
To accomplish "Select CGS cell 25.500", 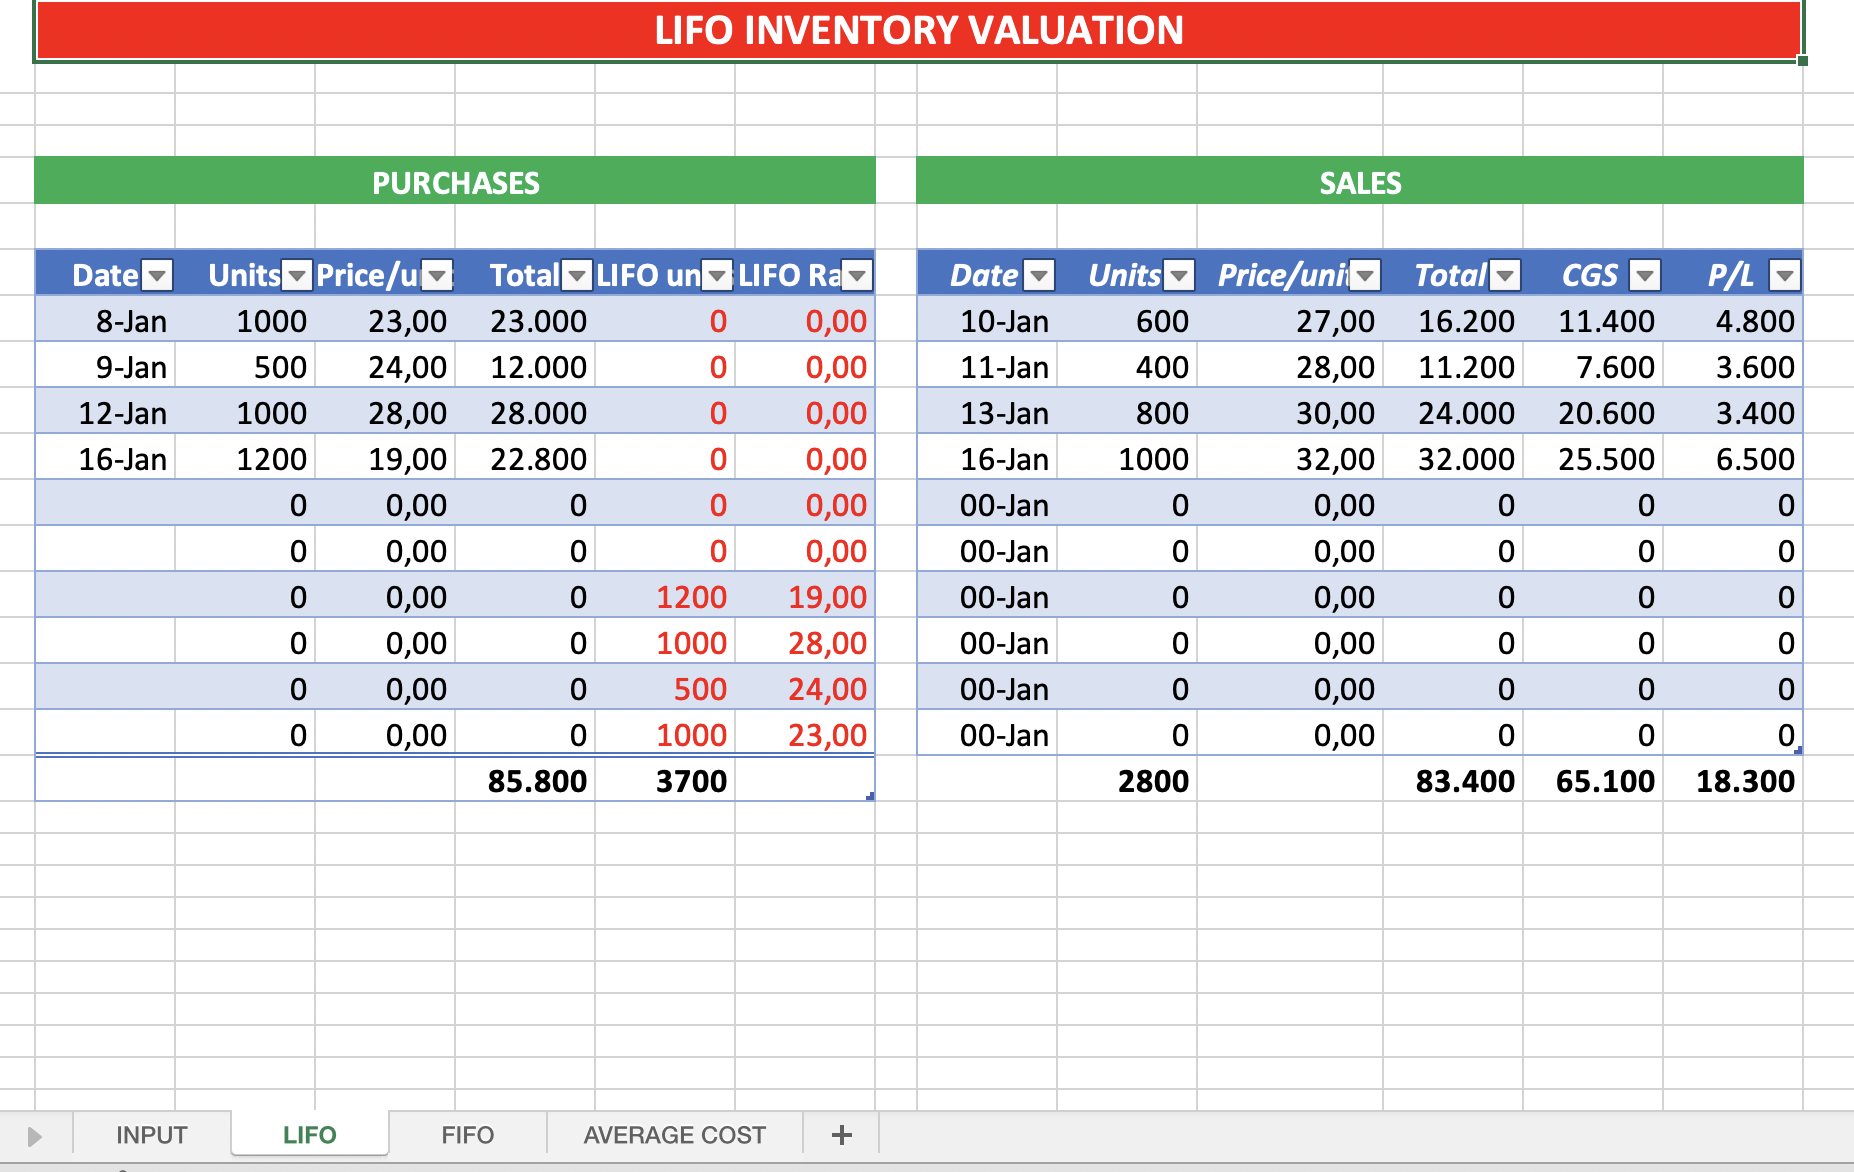I will (x=1593, y=459).
